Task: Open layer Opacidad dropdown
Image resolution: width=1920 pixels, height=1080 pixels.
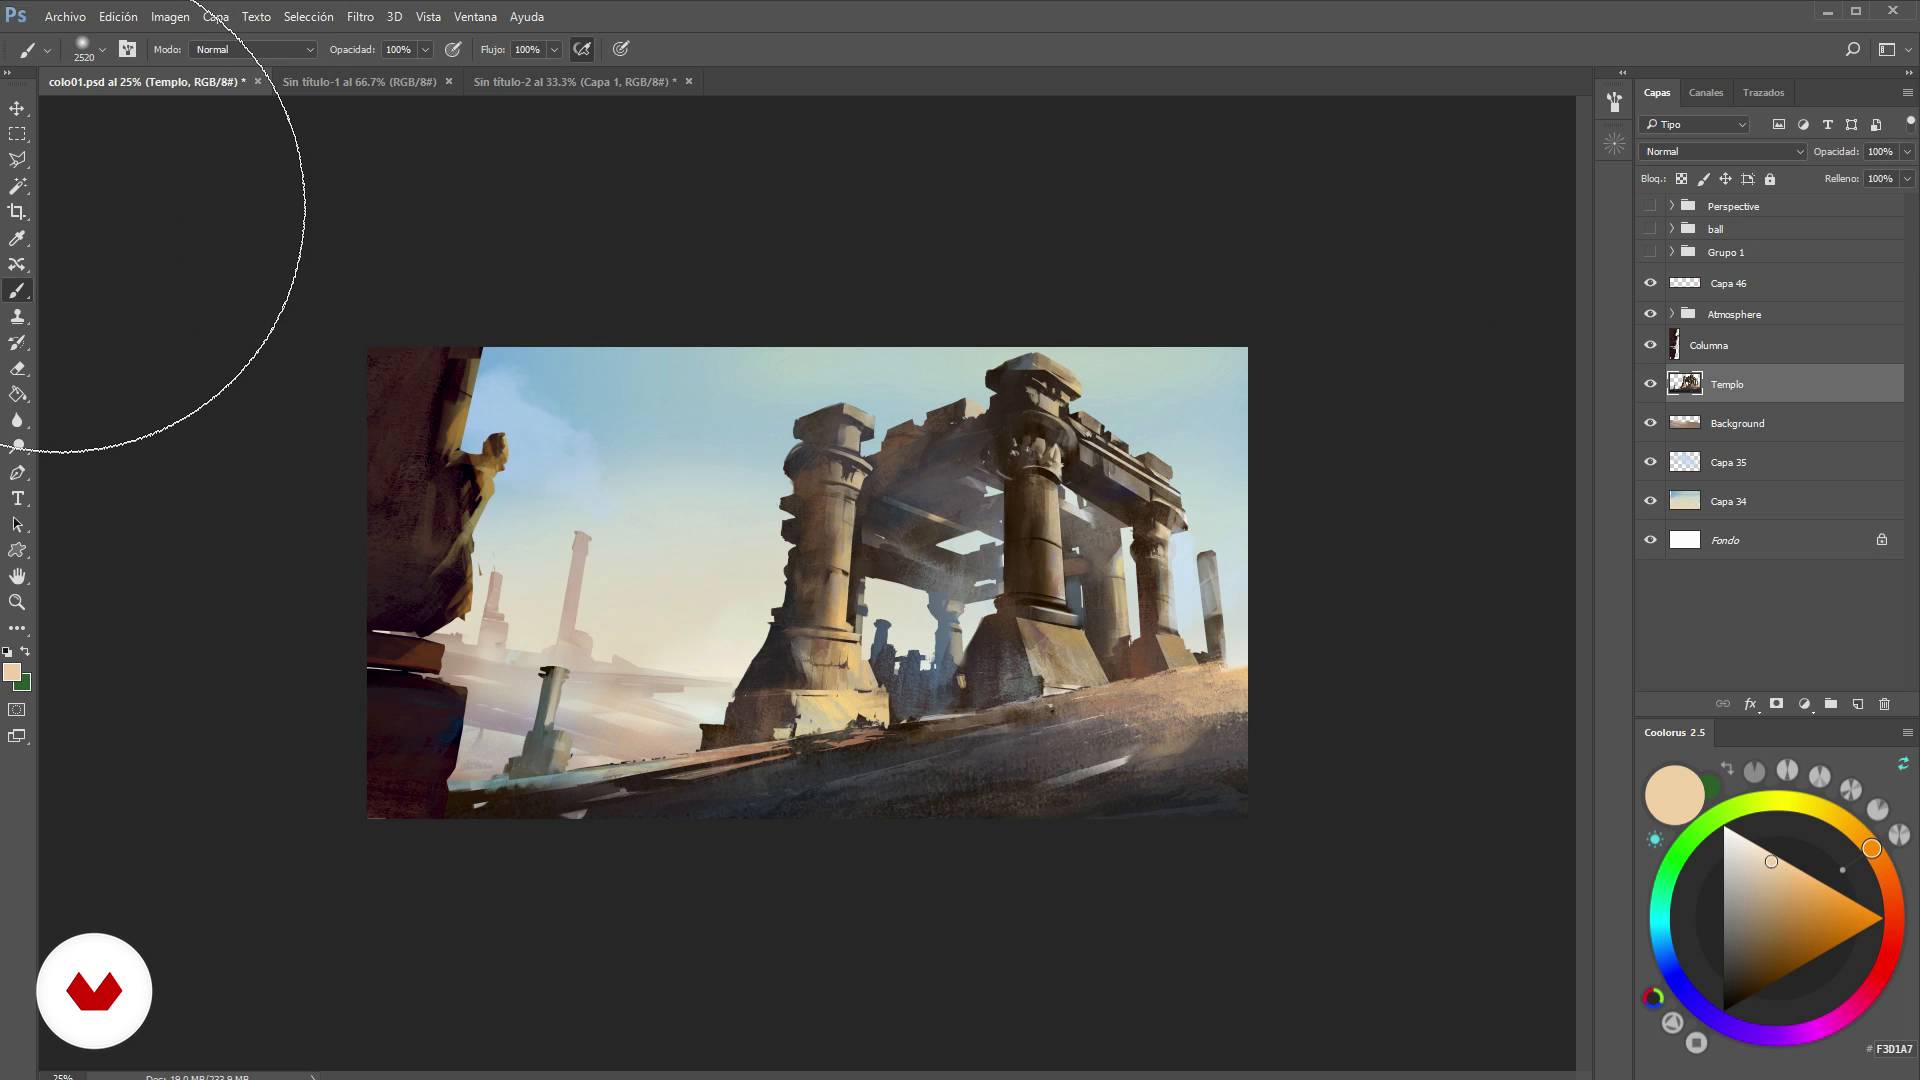Action: [x=1907, y=152]
